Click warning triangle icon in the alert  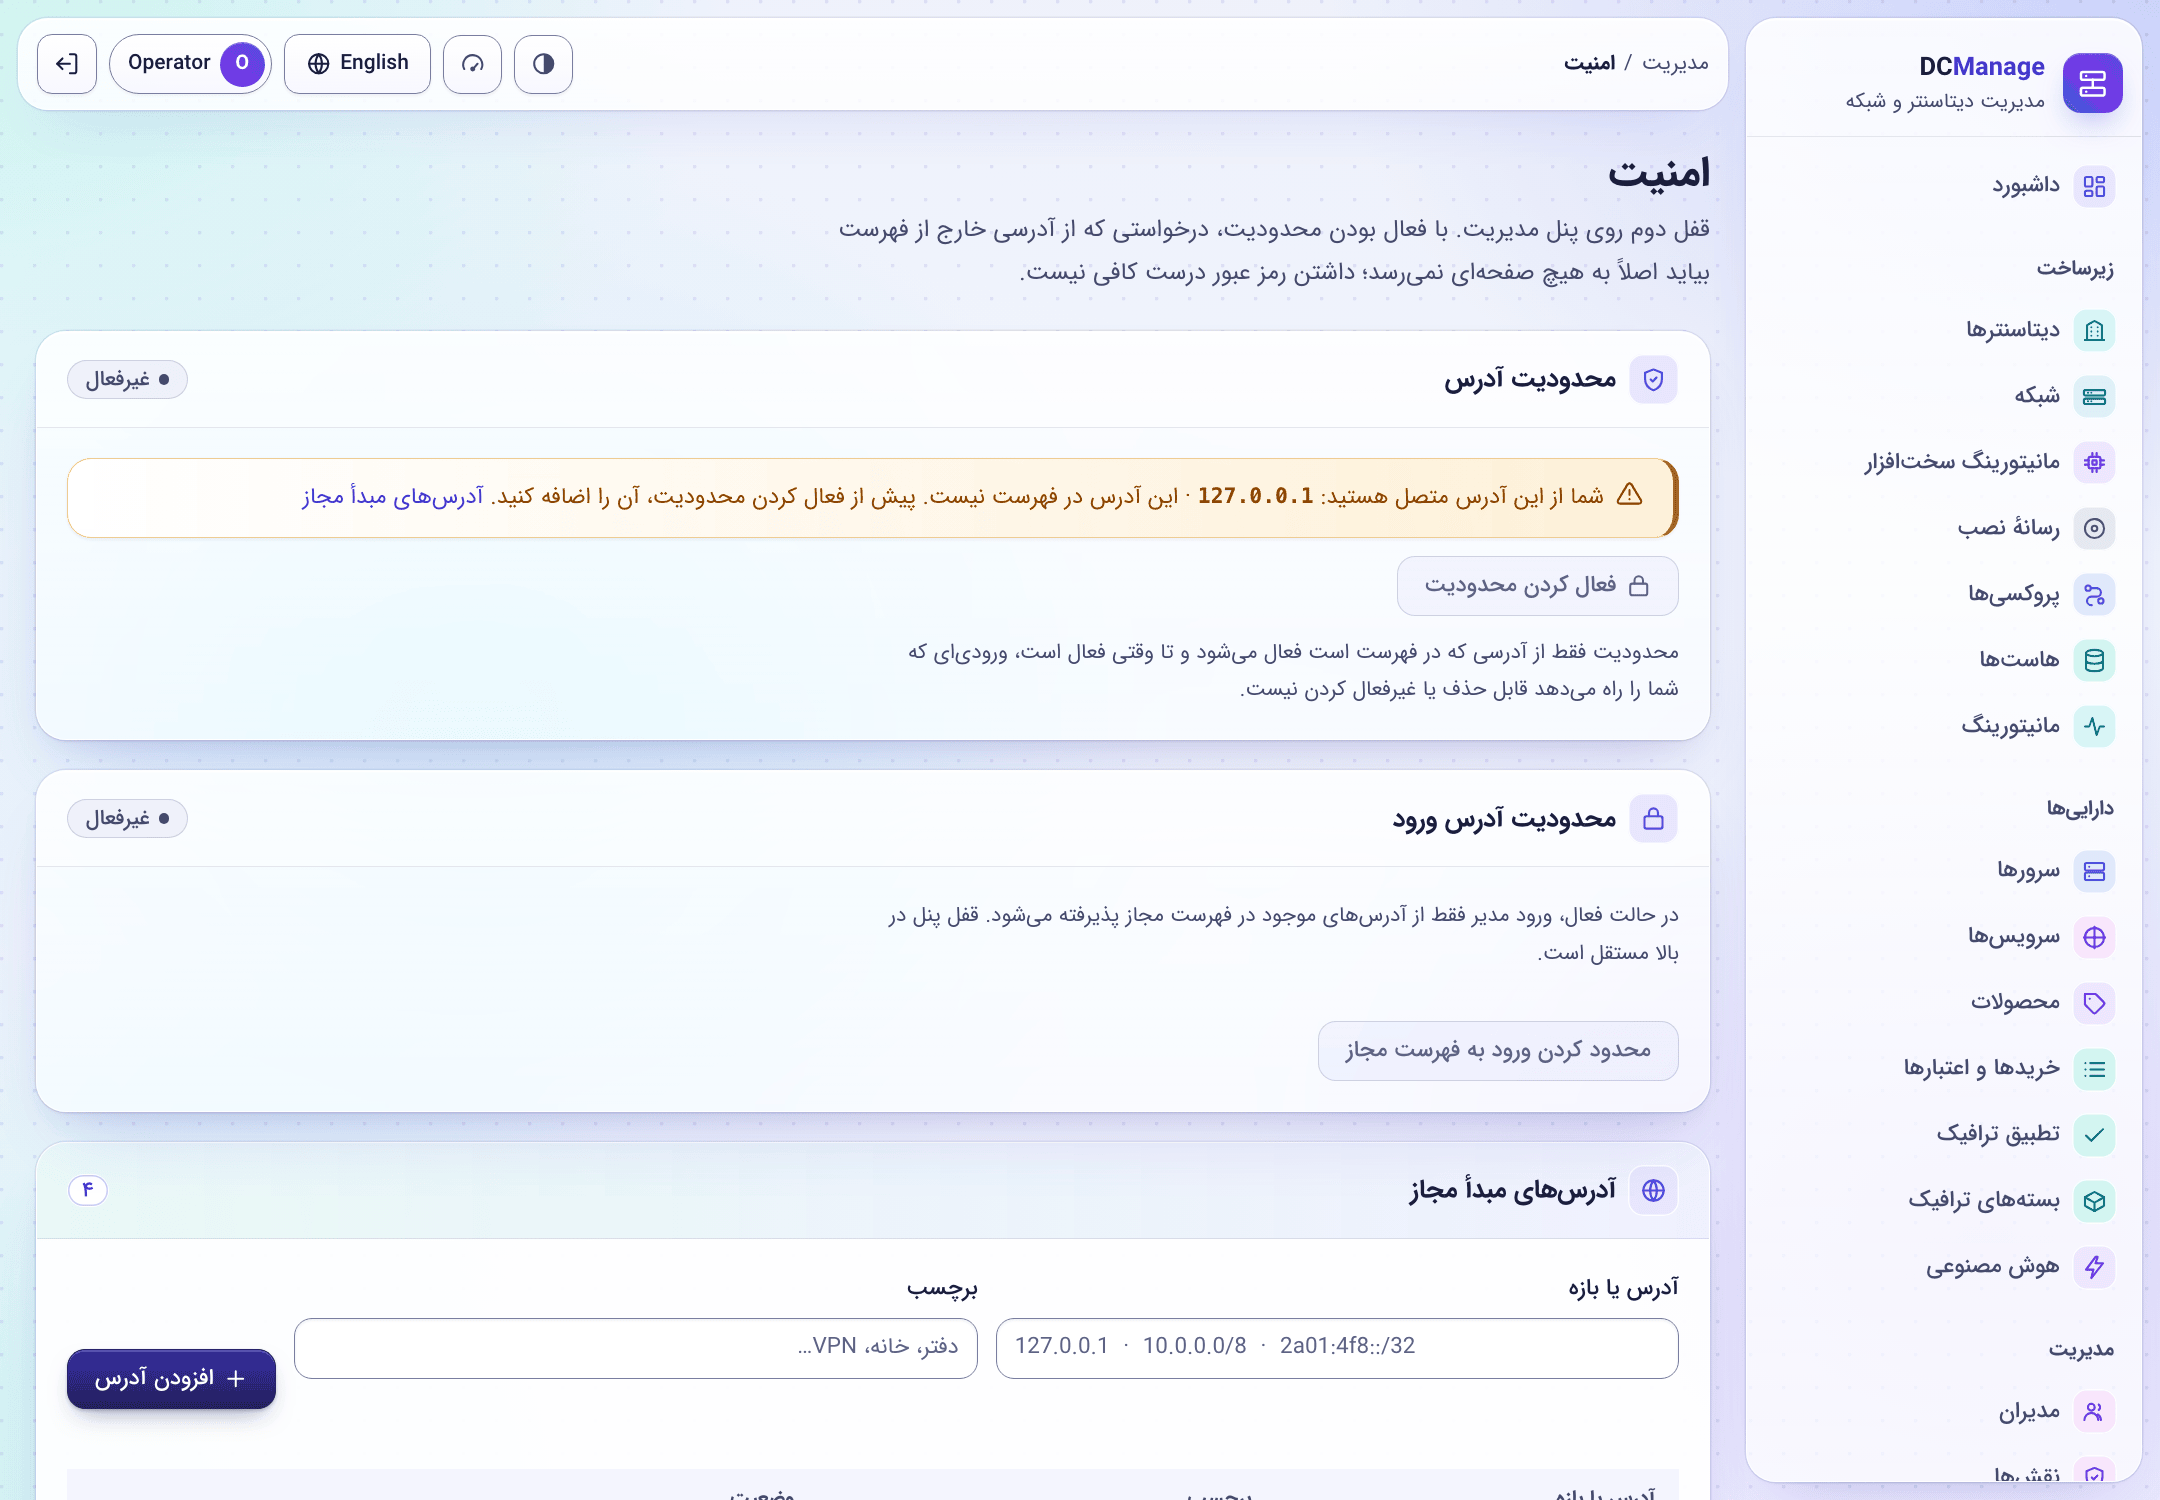click(1629, 494)
